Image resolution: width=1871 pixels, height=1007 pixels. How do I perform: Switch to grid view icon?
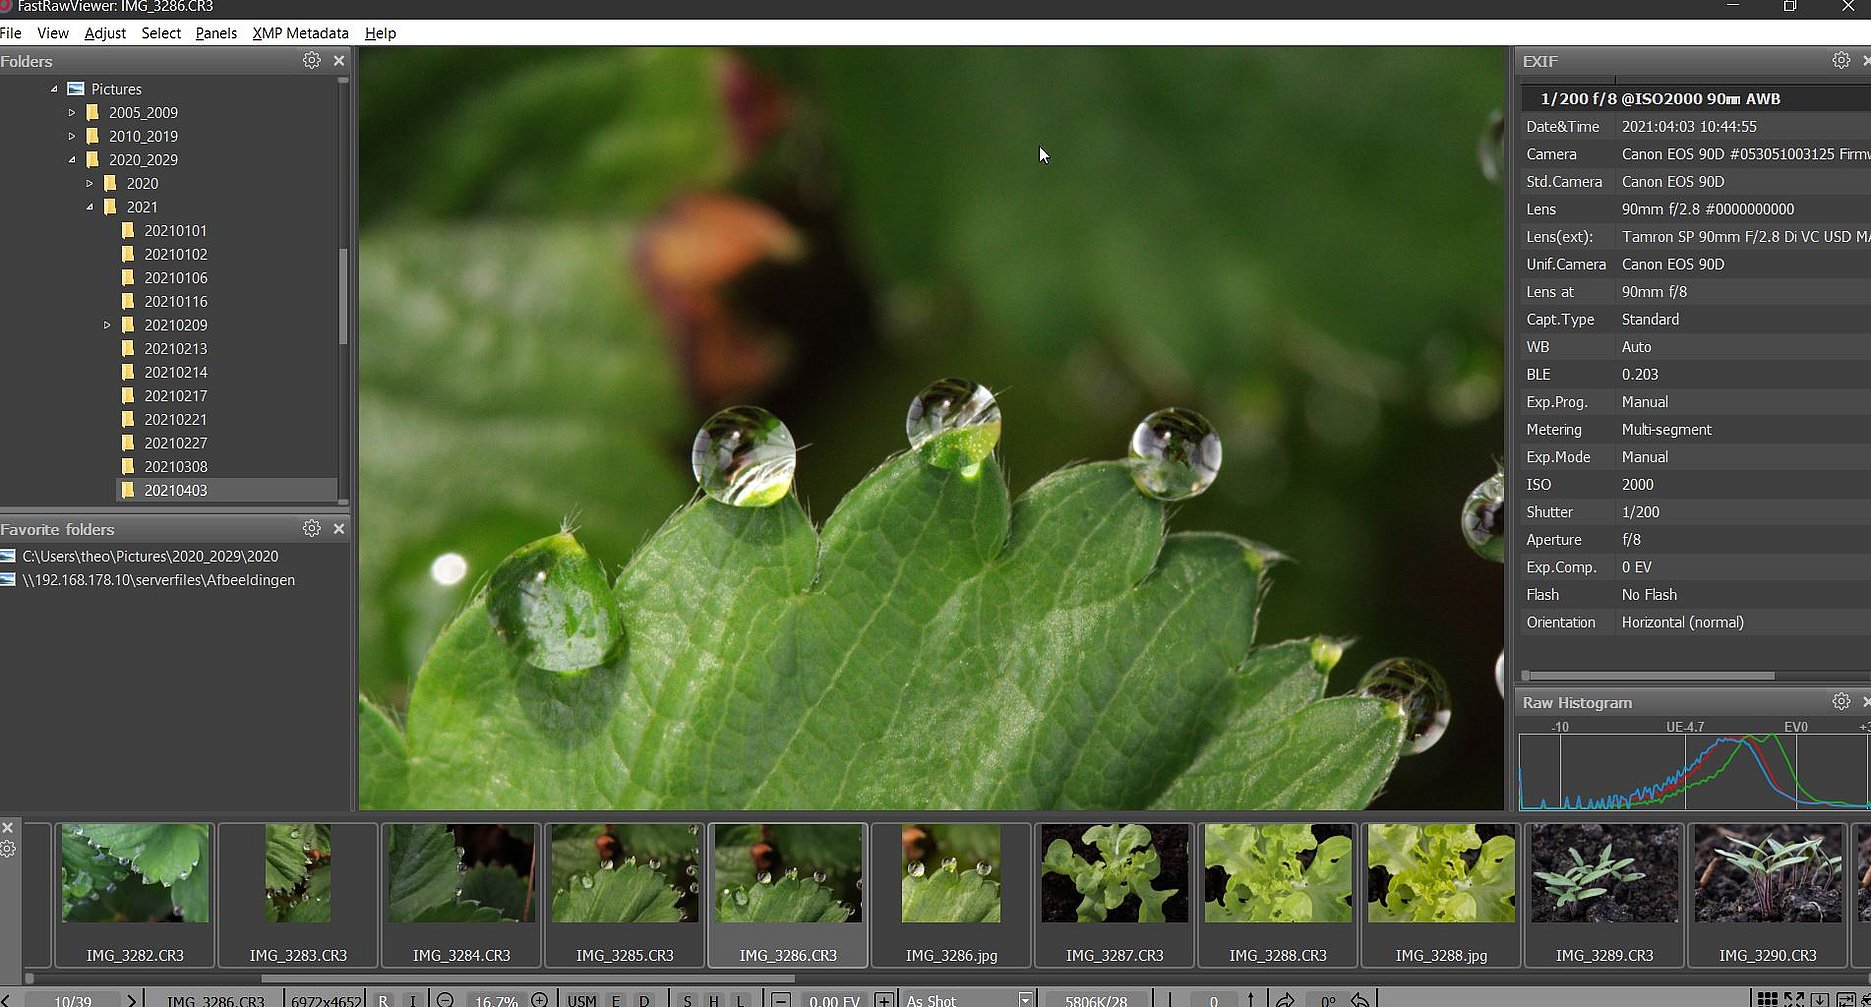pyautogui.click(x=1767, y=1000)
